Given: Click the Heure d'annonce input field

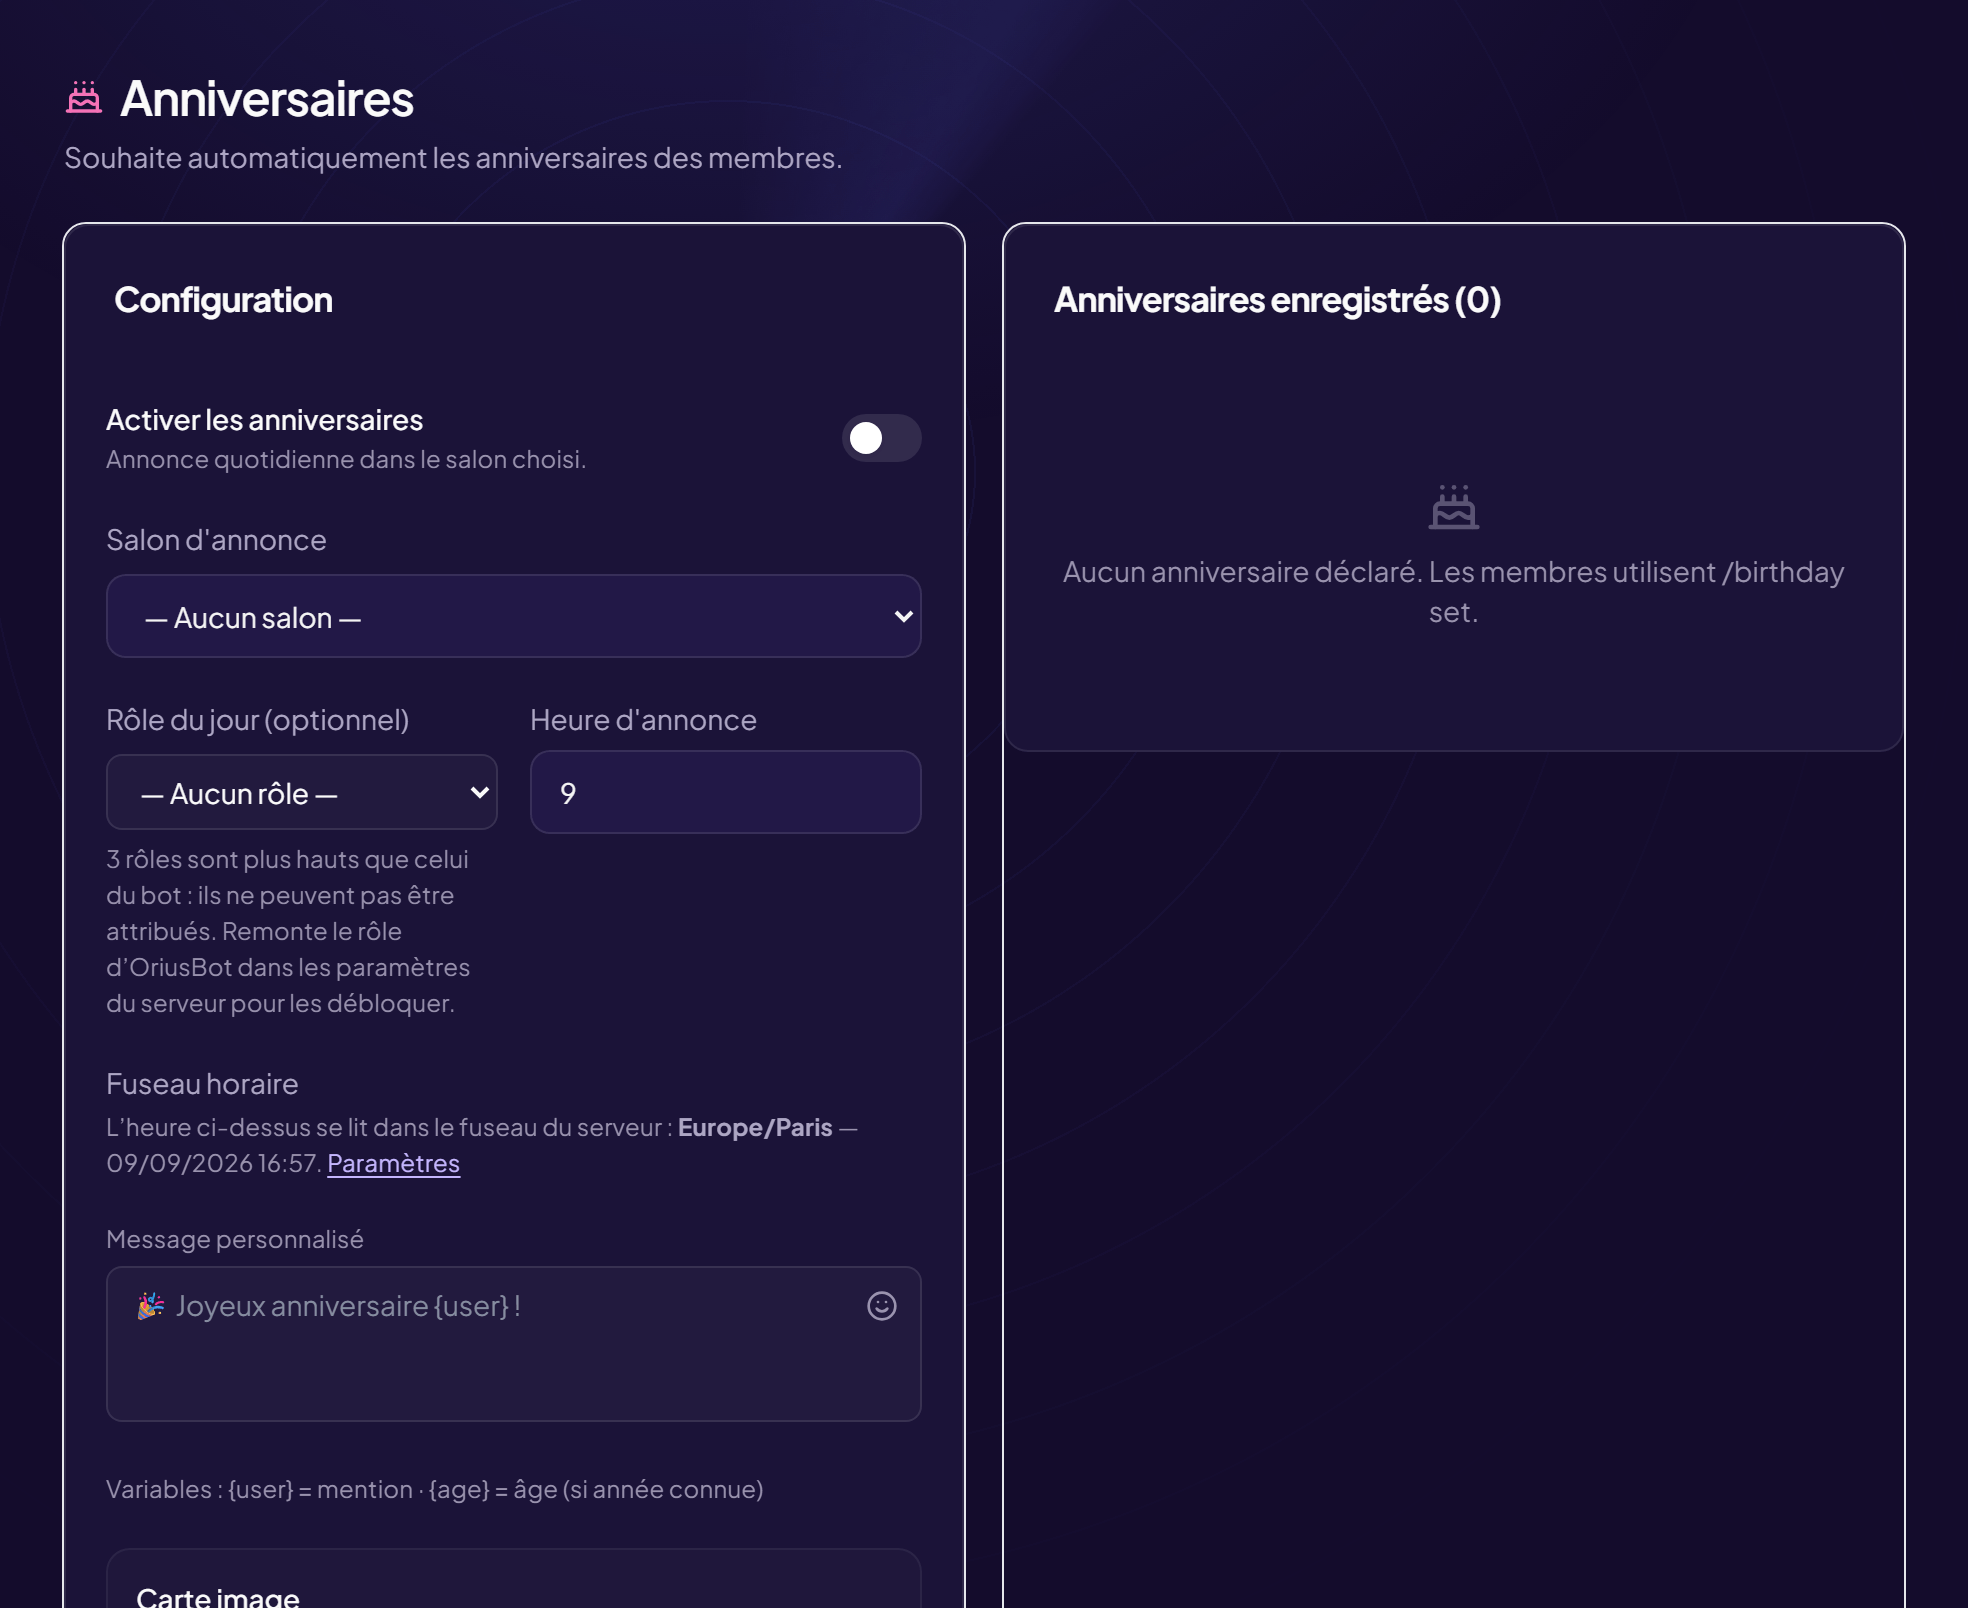Looking at the screenshot, I should [x=725, y=792].
